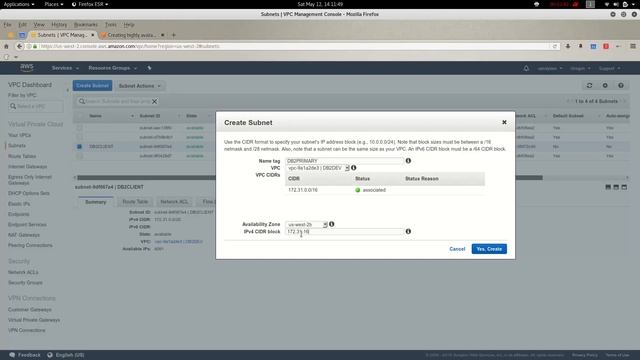Go back using the Firefox back arrow
Viewport: 640px width, 360px height.
tap(19, 46)
